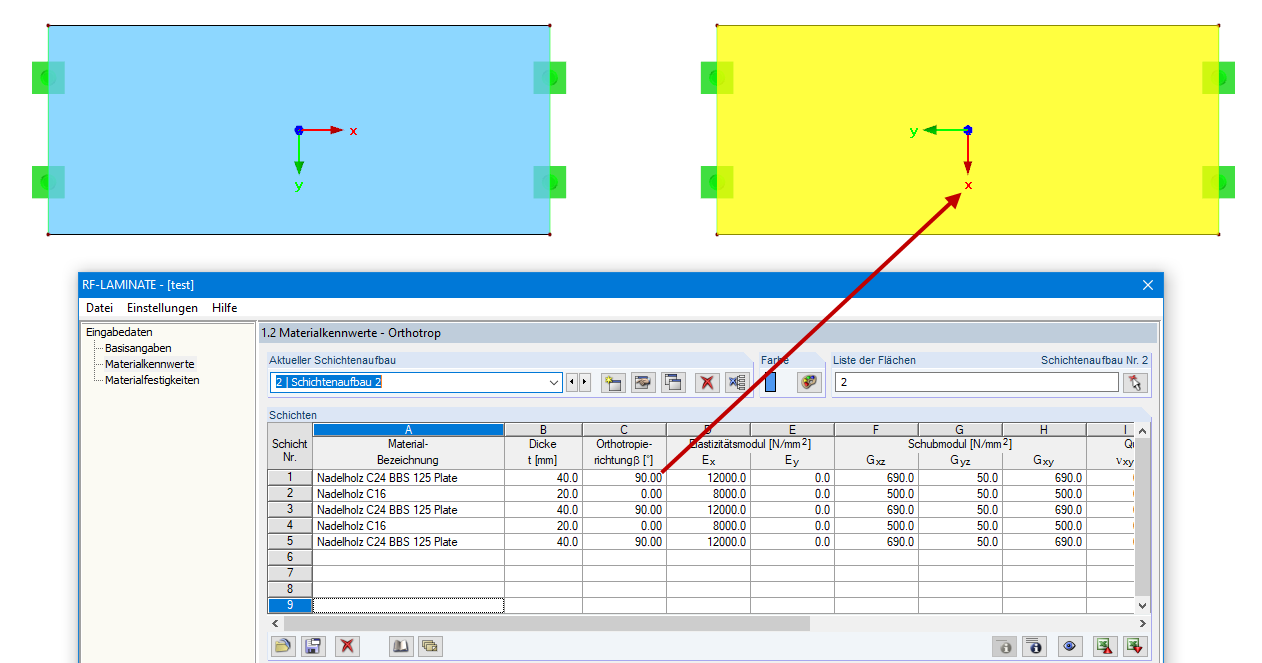
Task: Copy the current Schichtenaufbau
Action: tap(673, 382)
